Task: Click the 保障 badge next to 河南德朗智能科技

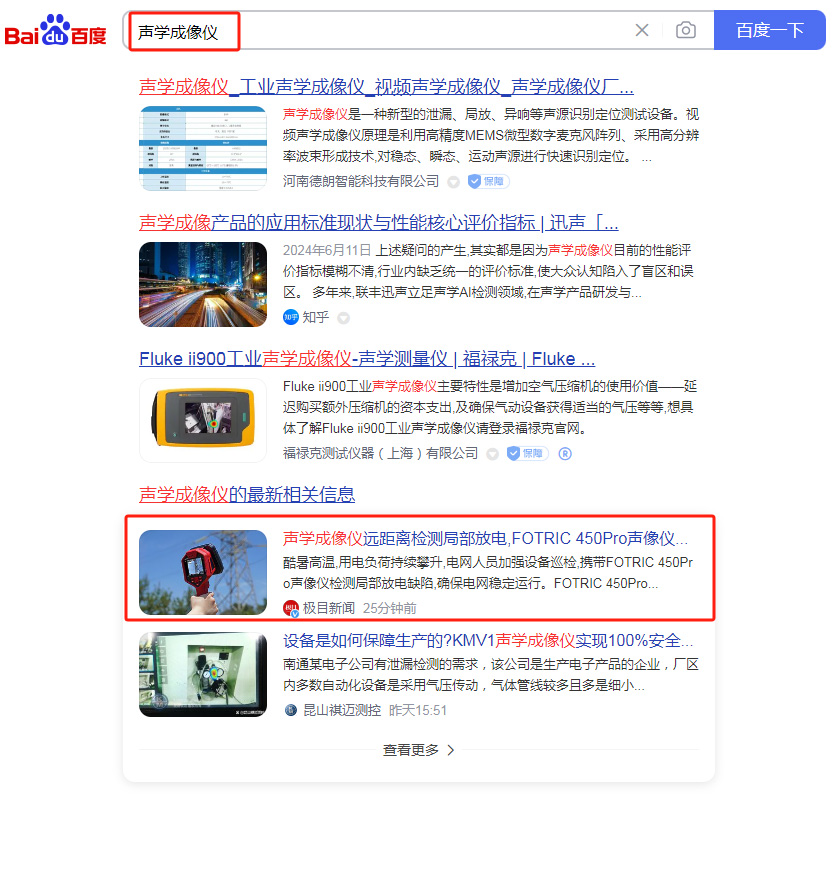Action: point(486,181)
